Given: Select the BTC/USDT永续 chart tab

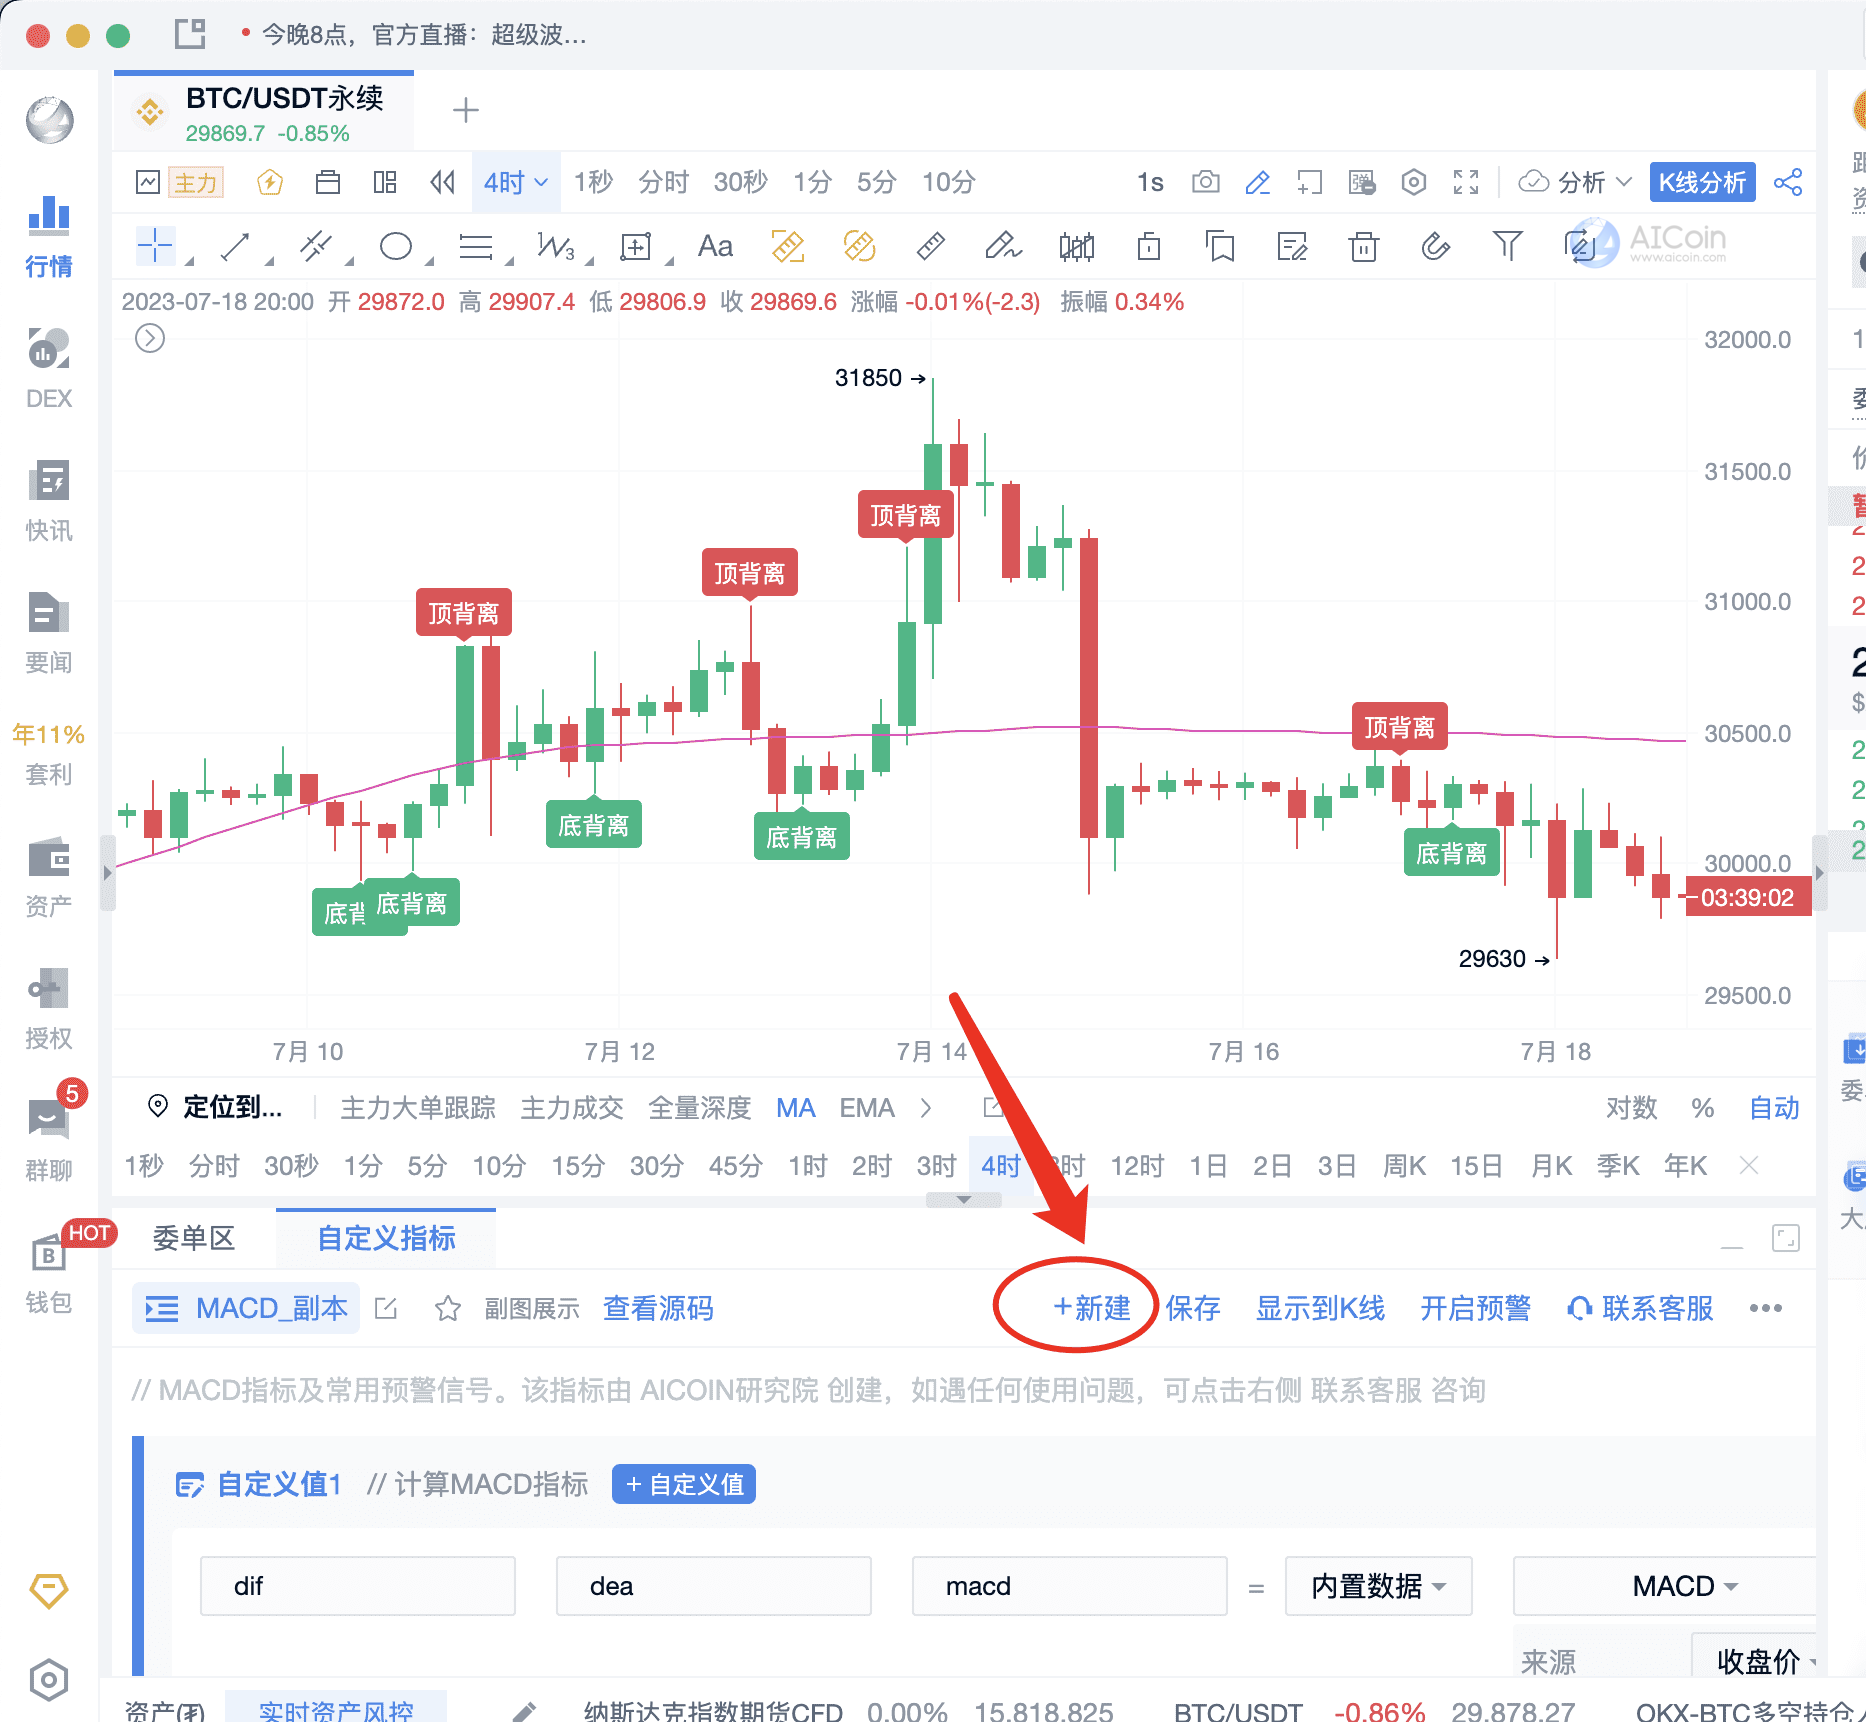Looking at the screenshot, I should coord(264,113).
